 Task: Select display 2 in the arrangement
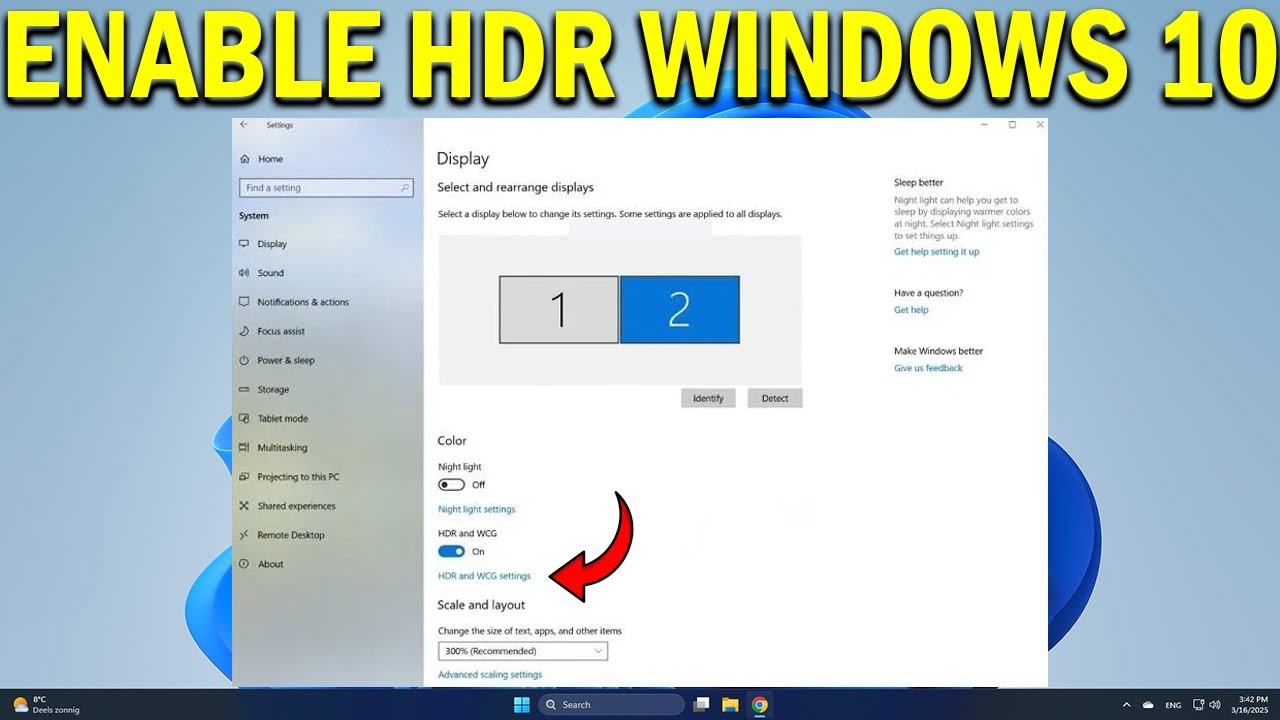680,310
